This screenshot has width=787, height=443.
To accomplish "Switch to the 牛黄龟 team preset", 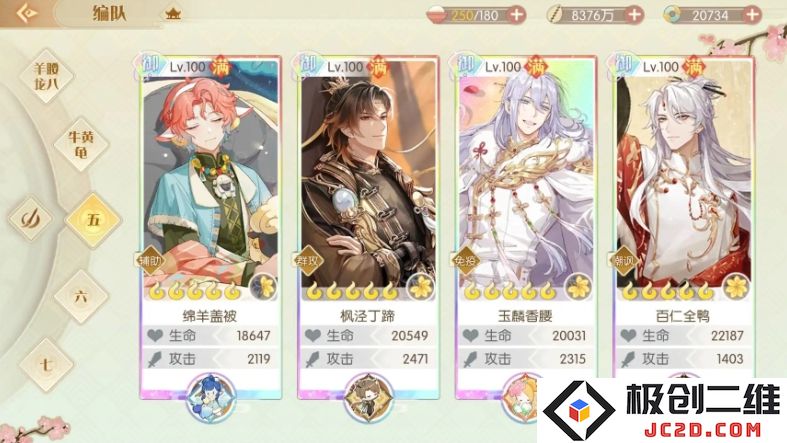I will click(81, 144).
